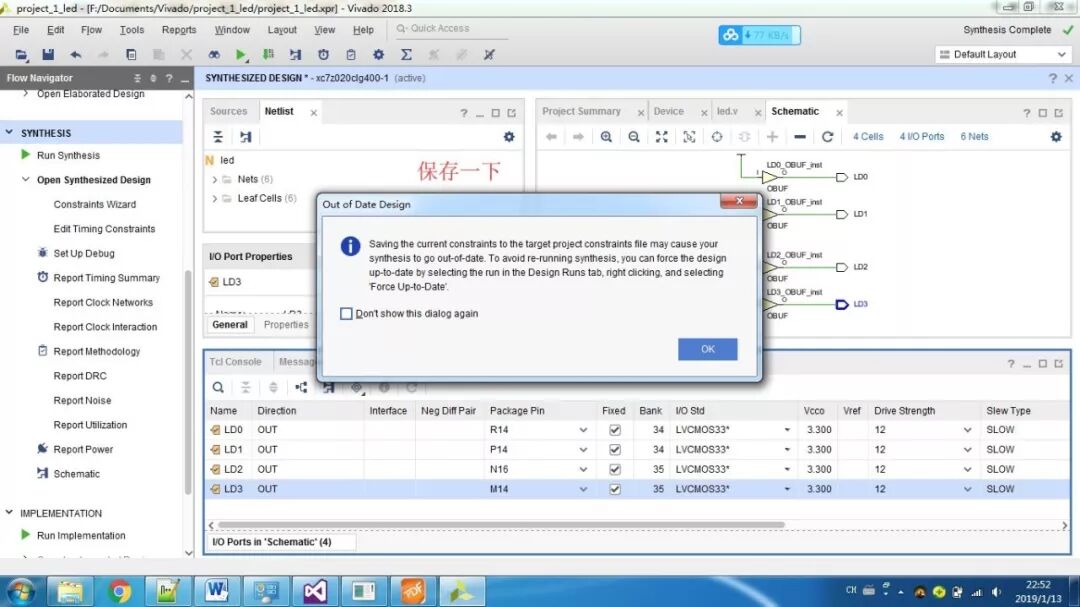The image size is (1080, 607).
Task: Open Settings gear in main toolbar
Action: (378, 54)
